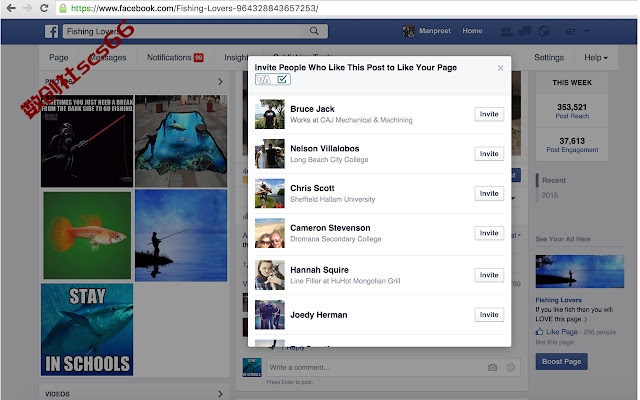
Task: Open the messages chat icon
Action: [x=525, y=31]
